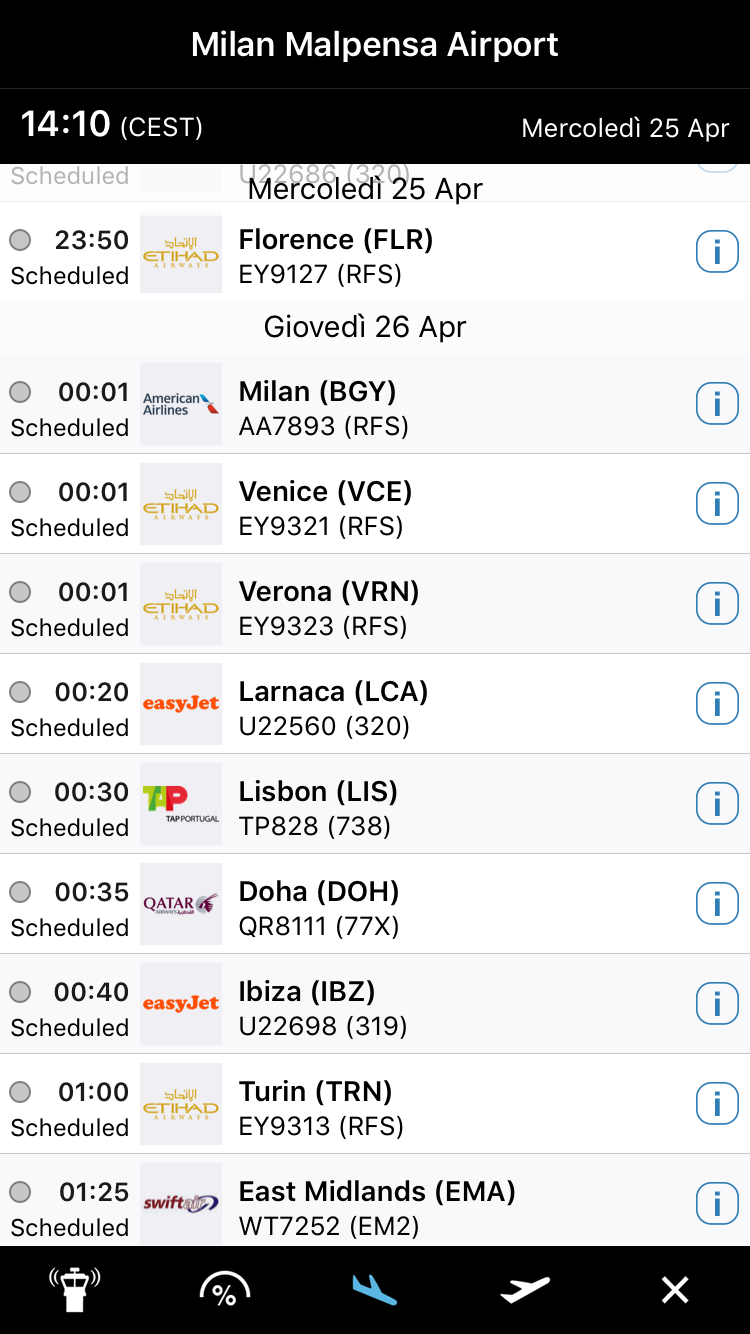This screenshot has height=1334, width=750.
Task: Tap the Qatar Airways logo
Action: point(181,904)
